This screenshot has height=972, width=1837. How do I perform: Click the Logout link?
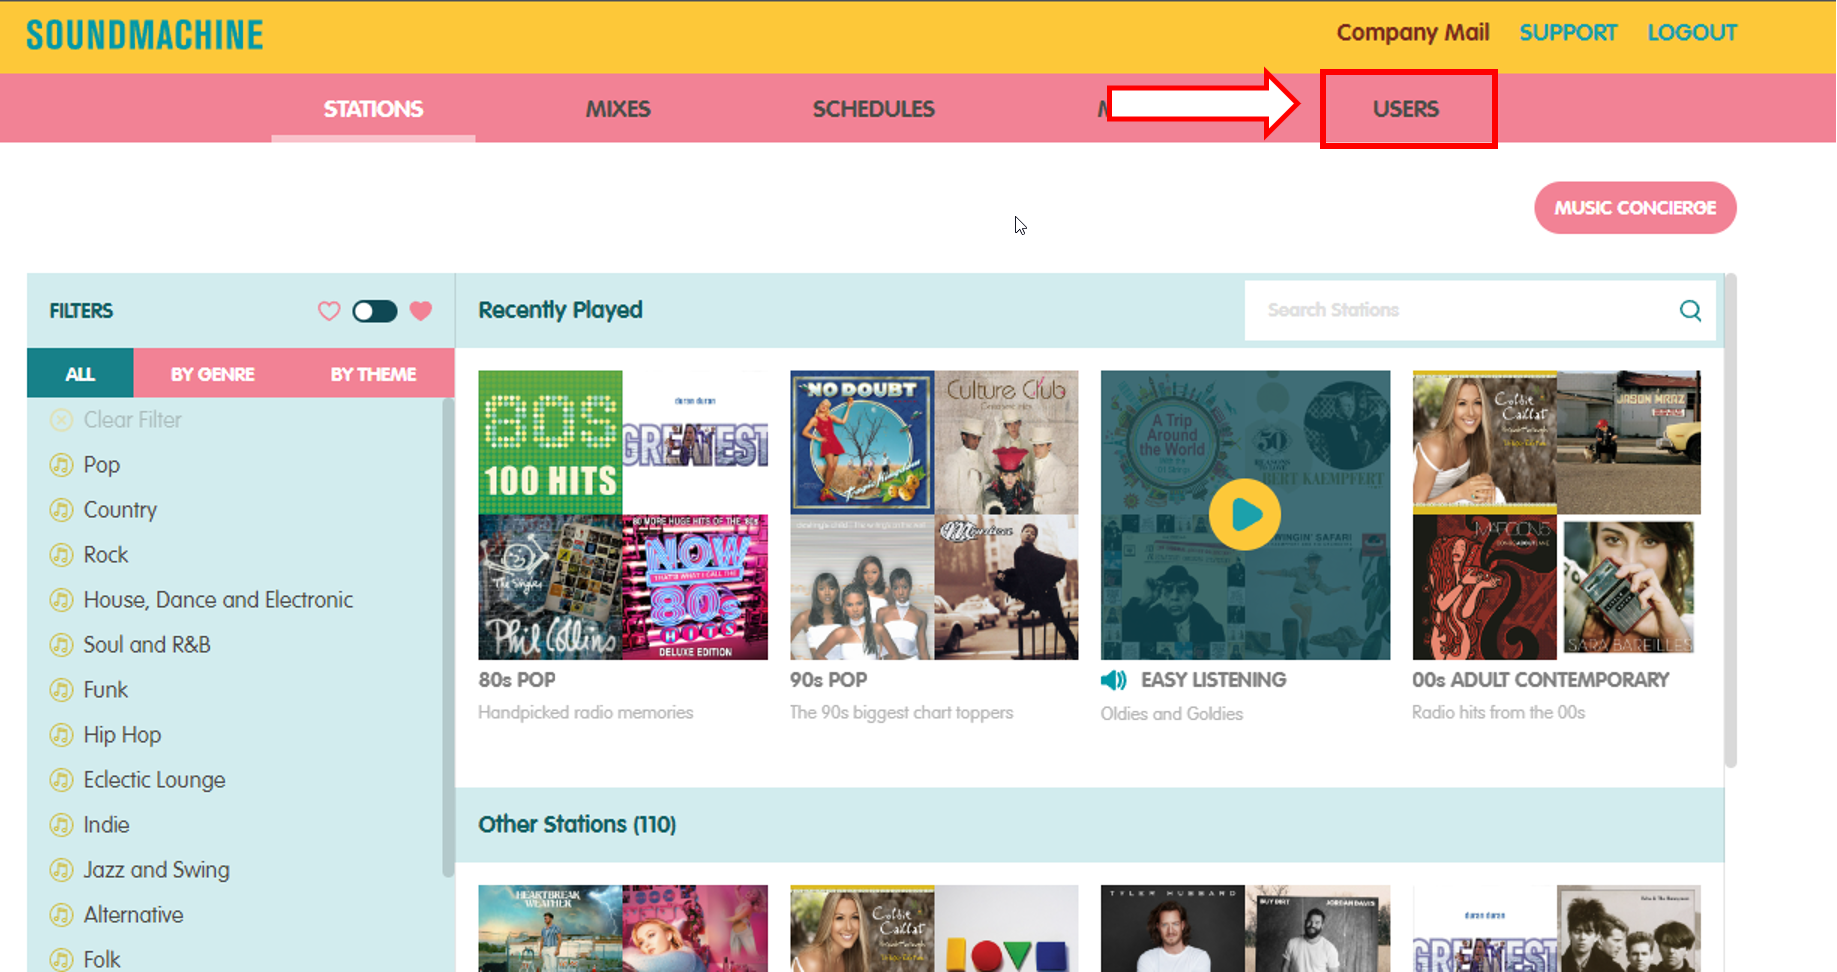click(x=1692, y=33)
